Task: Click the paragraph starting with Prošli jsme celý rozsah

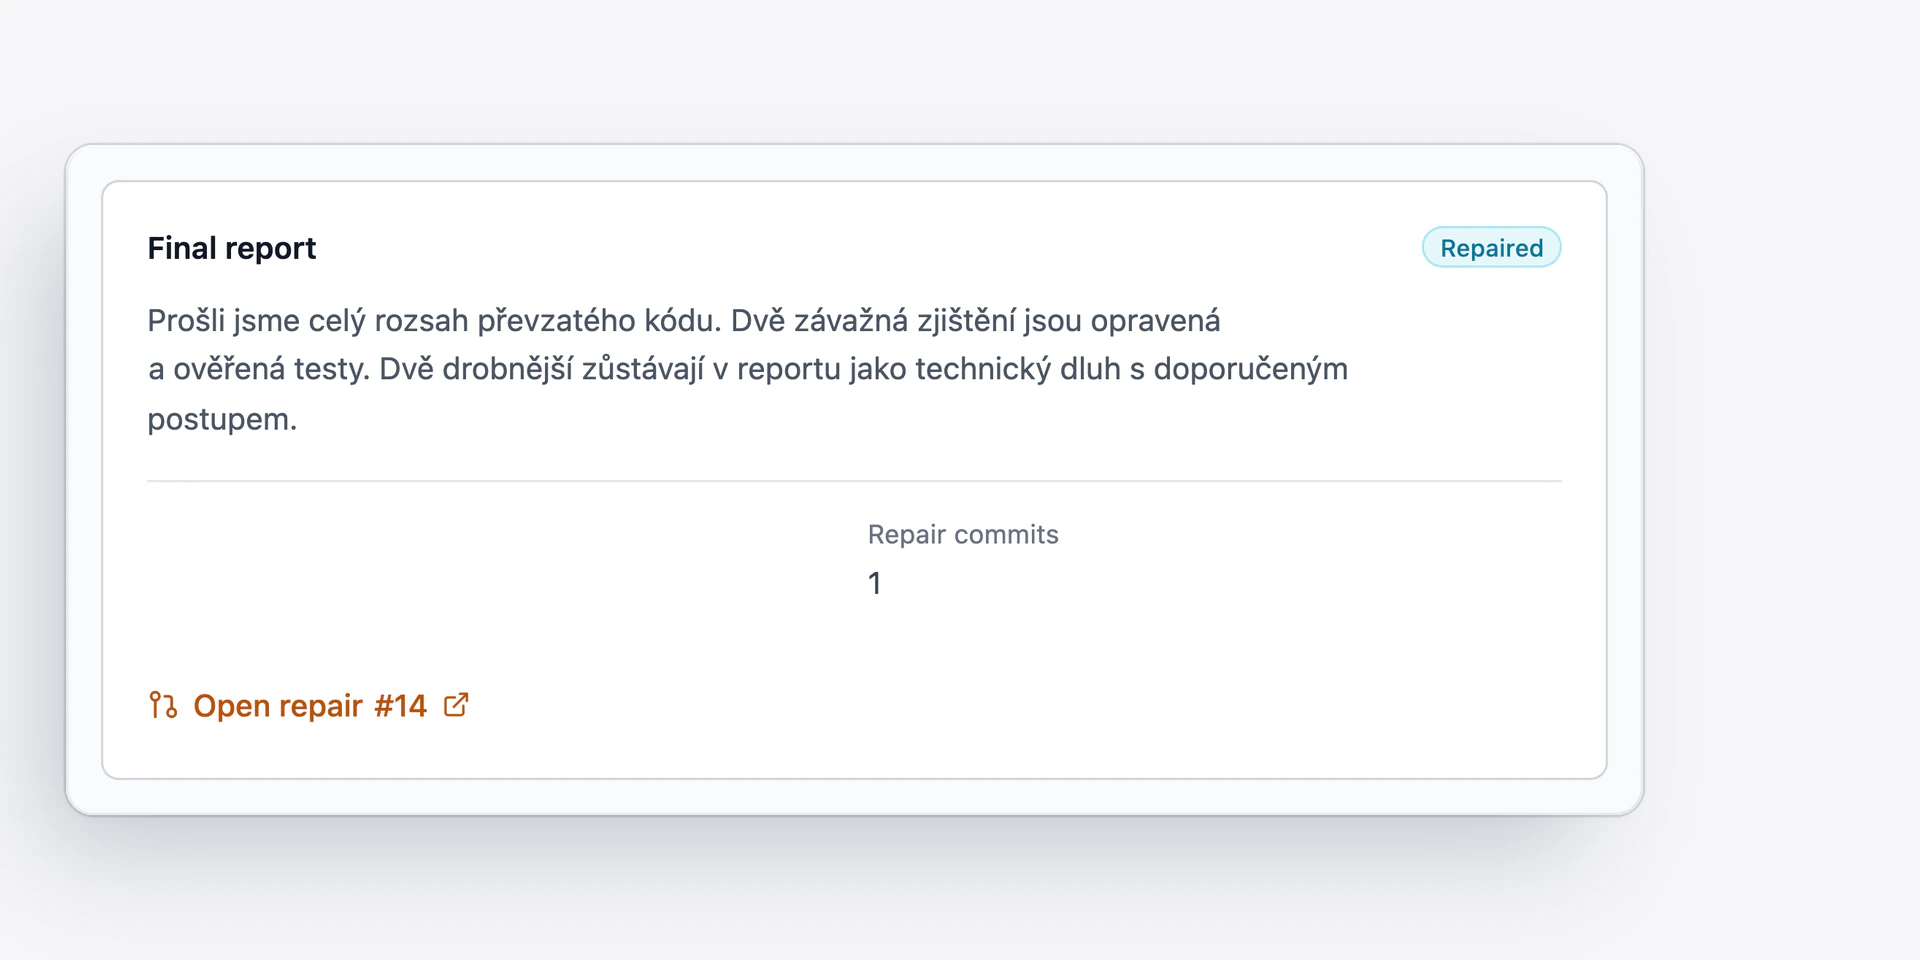Action: coord(748,370)
